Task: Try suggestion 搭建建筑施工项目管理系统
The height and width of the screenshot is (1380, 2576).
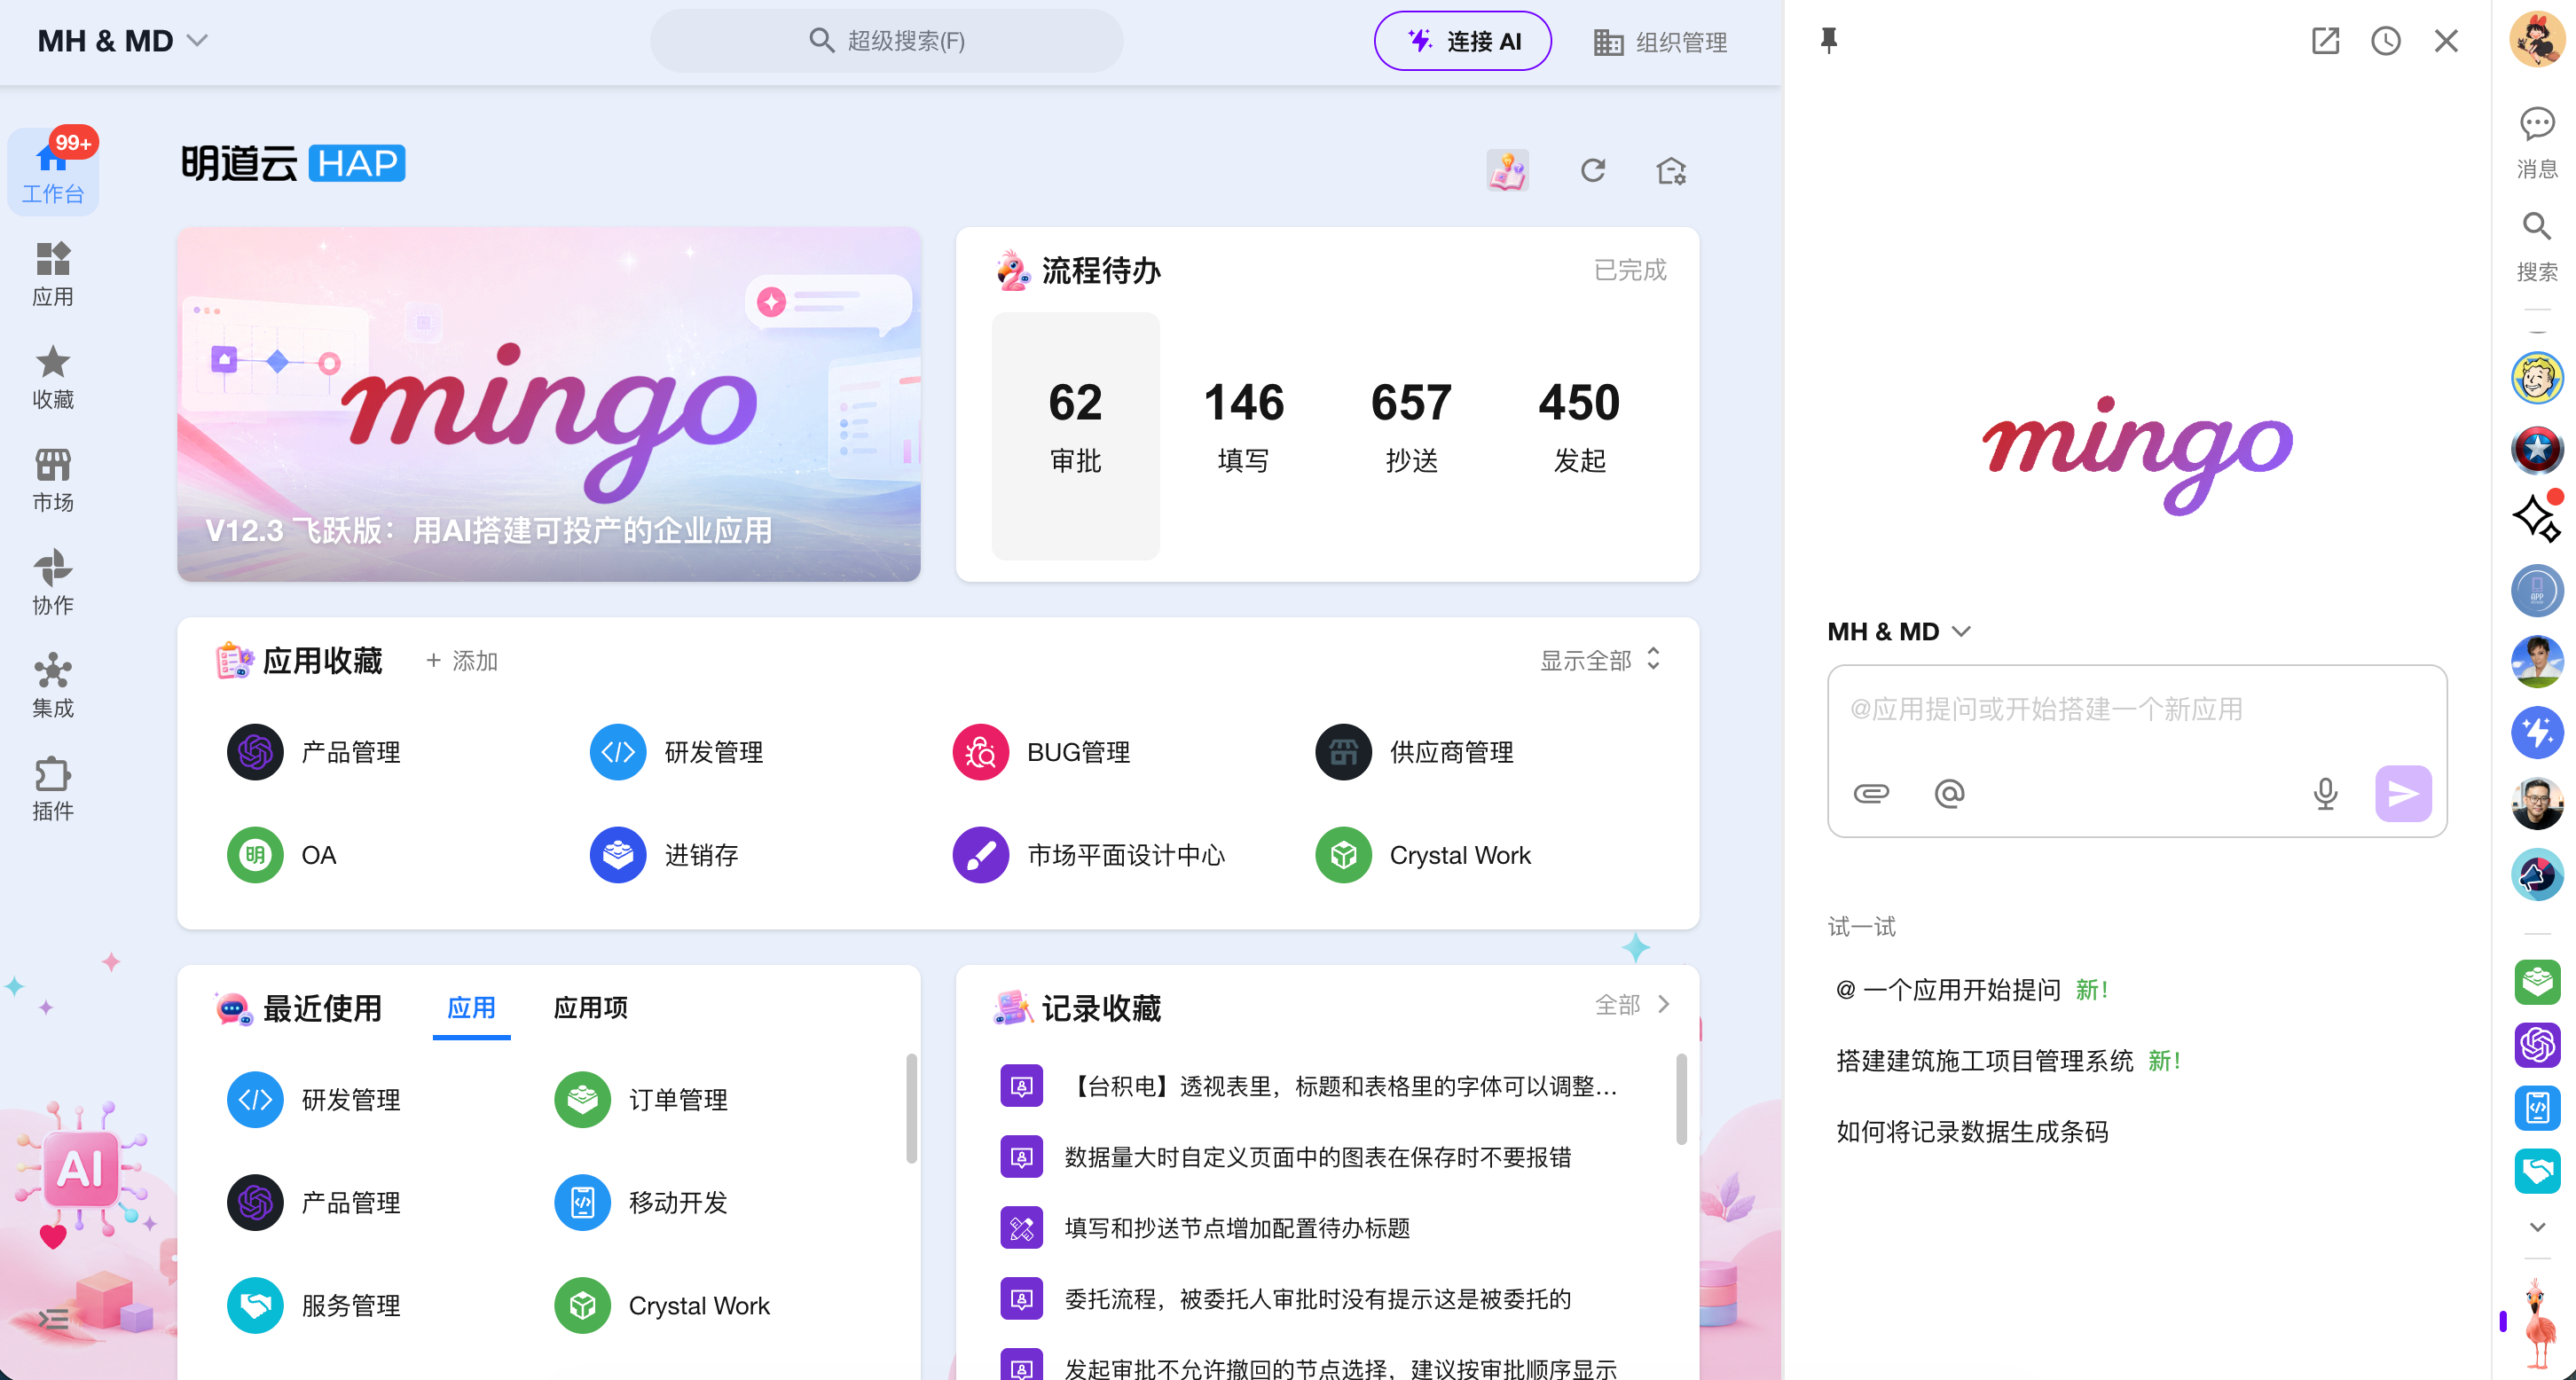Action: 1984,1061
